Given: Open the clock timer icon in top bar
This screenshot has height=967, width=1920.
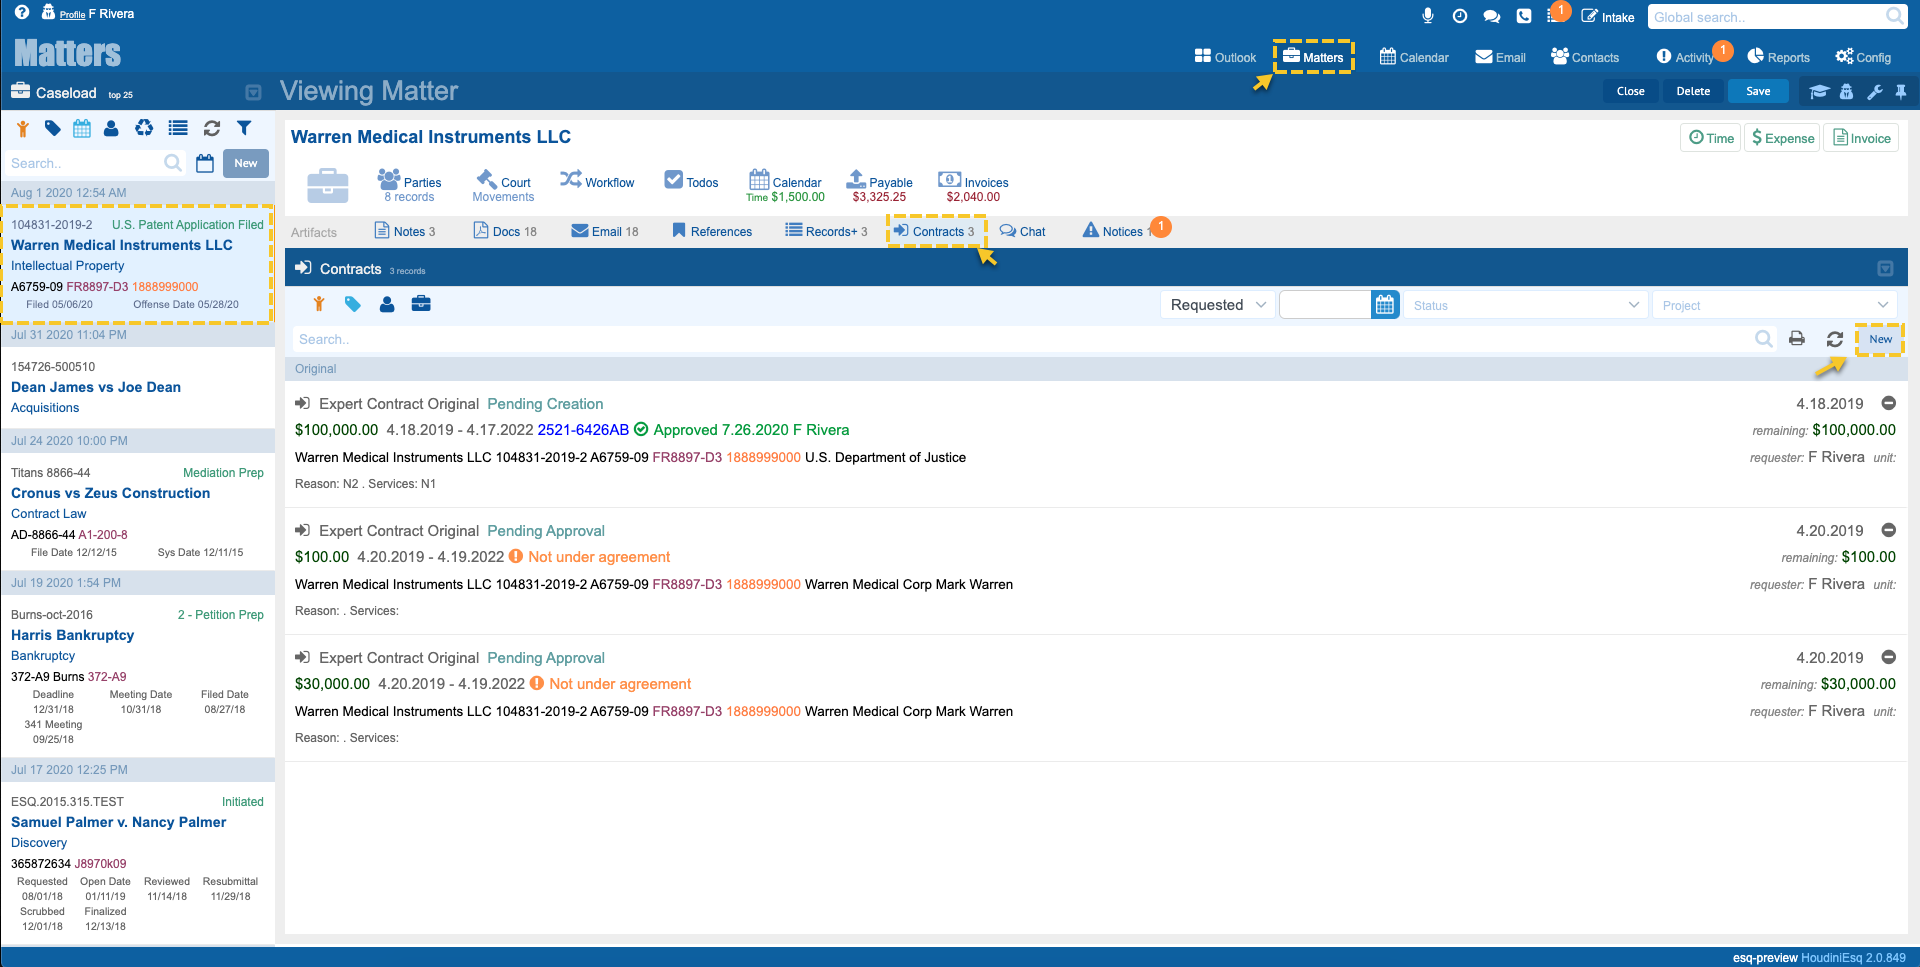Looking at the screenshot, I should click(1459, 16).
